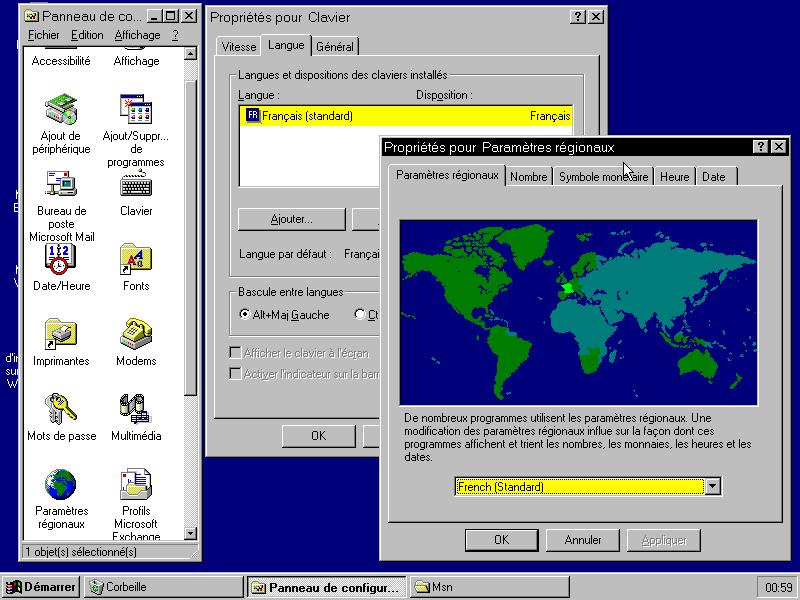Click the Control Panel vertical scrollbar thumb
800x600 pixels.
tap(190, 237)
